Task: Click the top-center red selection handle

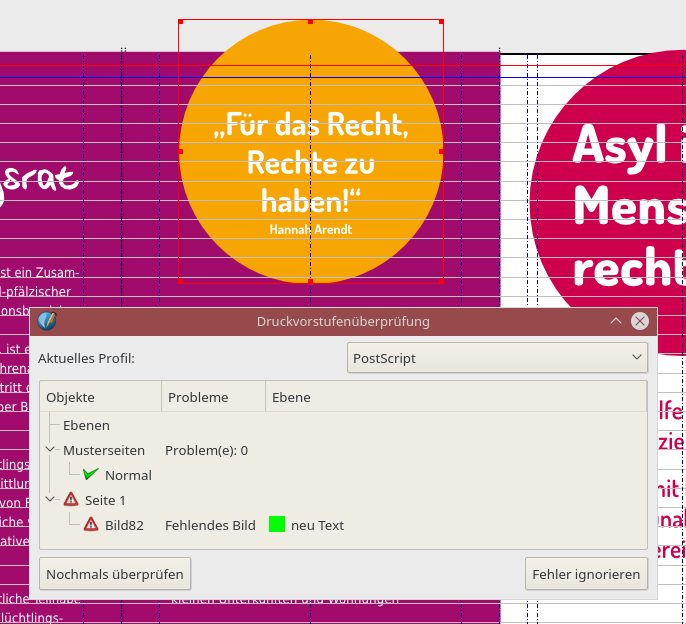Action: pyautogui.click(x=310, y=21)
